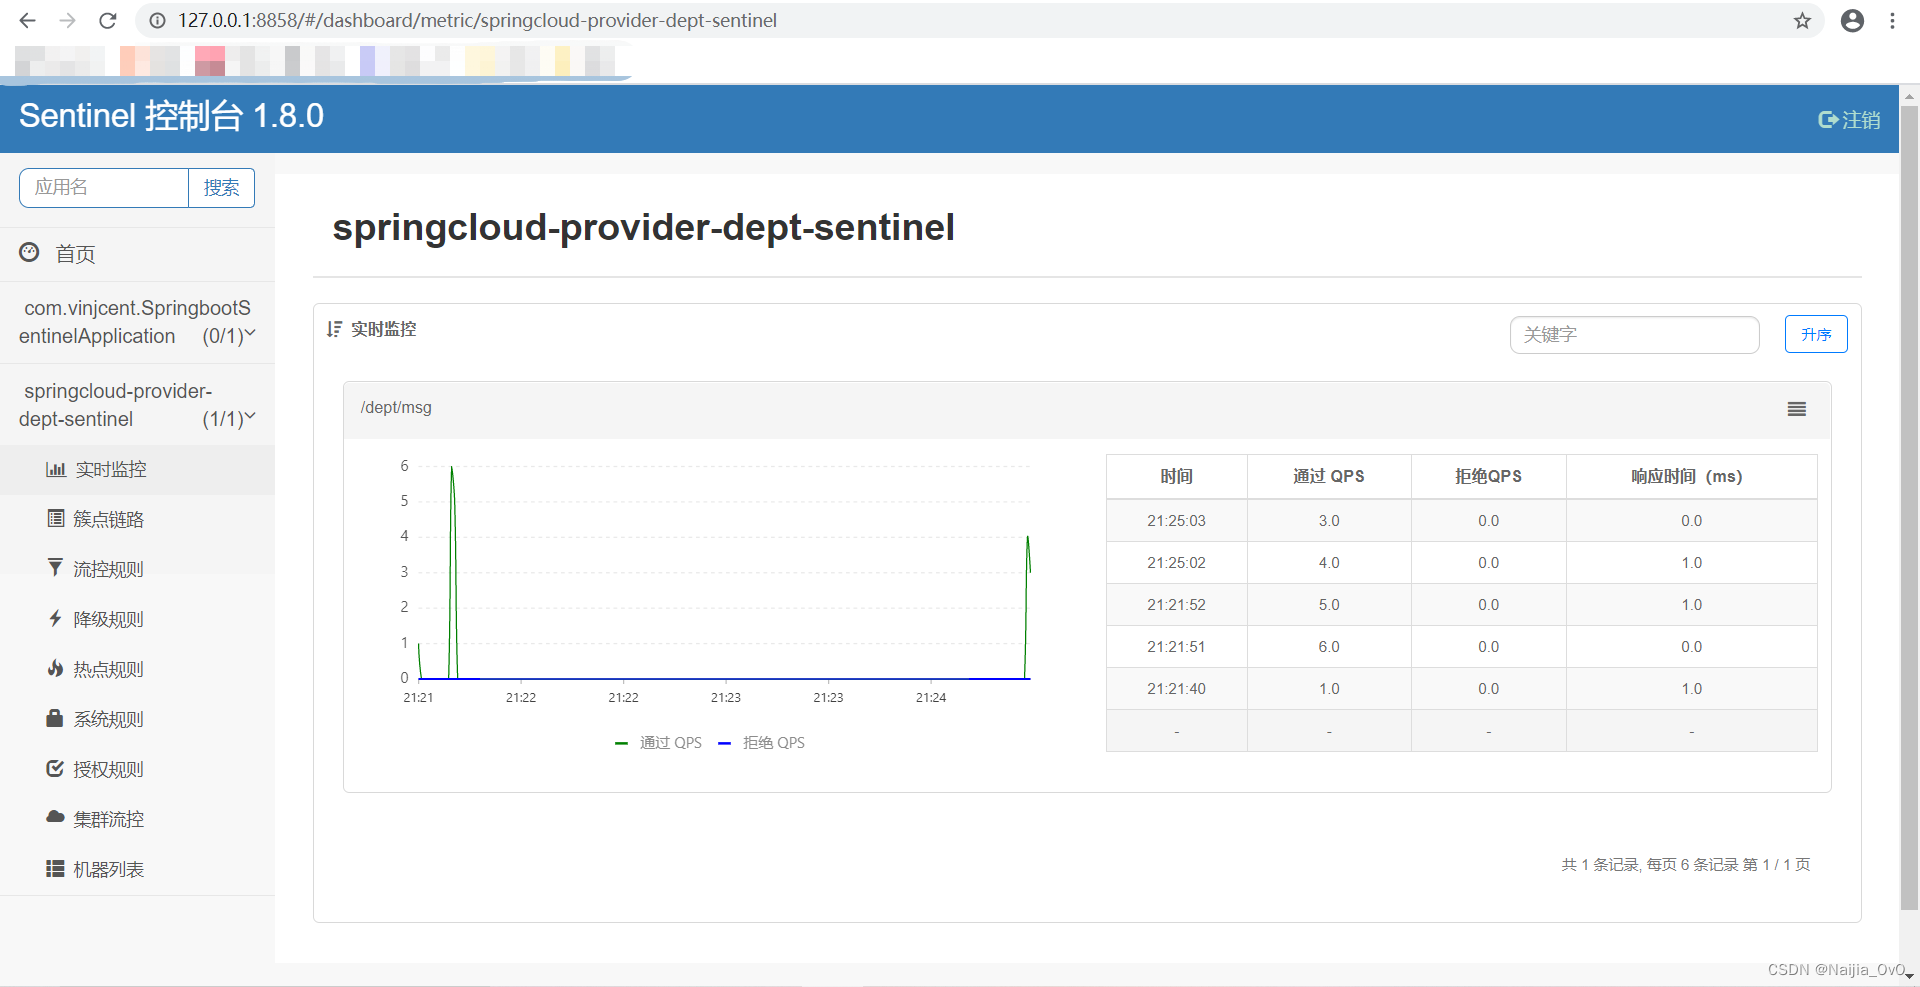Focus the 应用名 search field
Screen dimensions: 1920x987
pyautogui.click(x=104, y=188)
